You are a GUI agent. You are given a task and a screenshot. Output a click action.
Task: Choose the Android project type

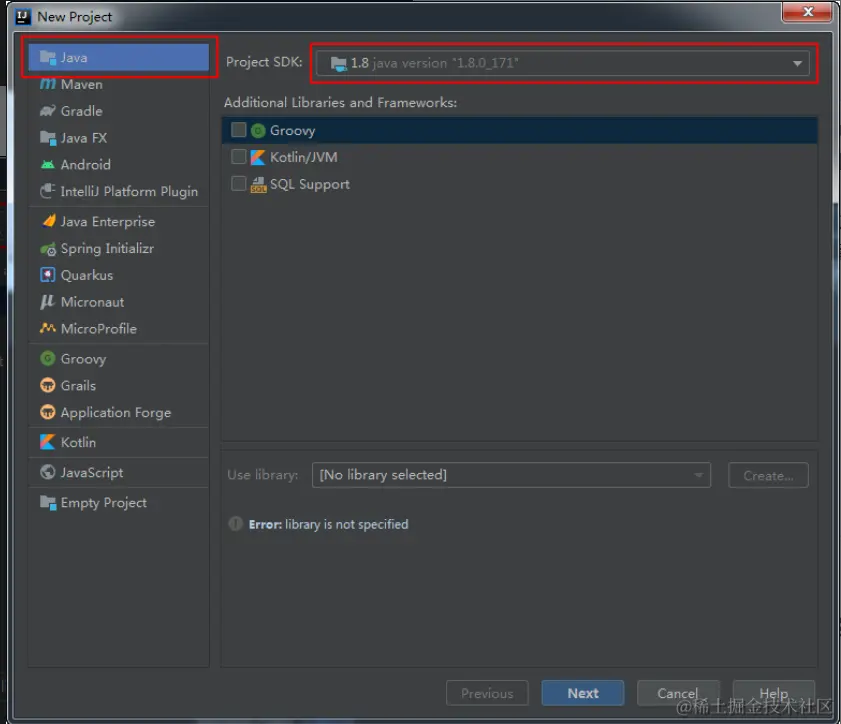pos(118,165)
